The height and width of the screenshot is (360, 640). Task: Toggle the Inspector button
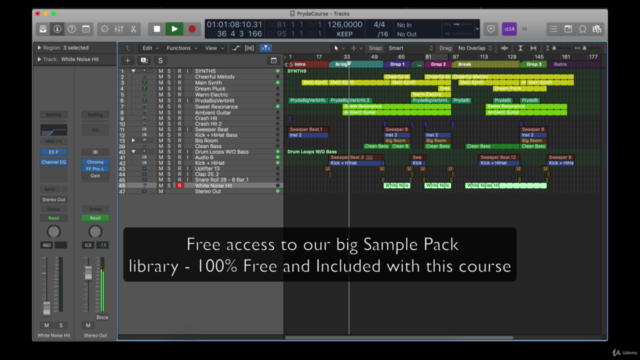click(x=57, y=29)
